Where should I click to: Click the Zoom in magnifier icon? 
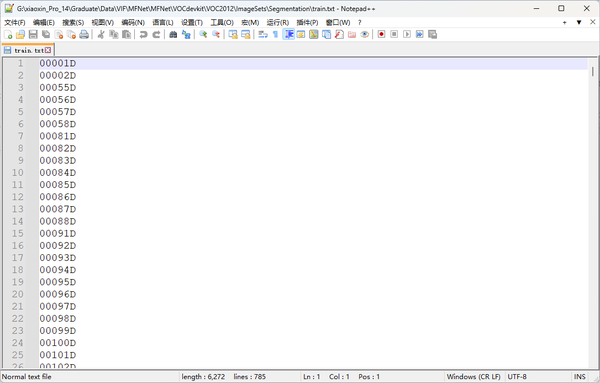(x=203, y=34)
